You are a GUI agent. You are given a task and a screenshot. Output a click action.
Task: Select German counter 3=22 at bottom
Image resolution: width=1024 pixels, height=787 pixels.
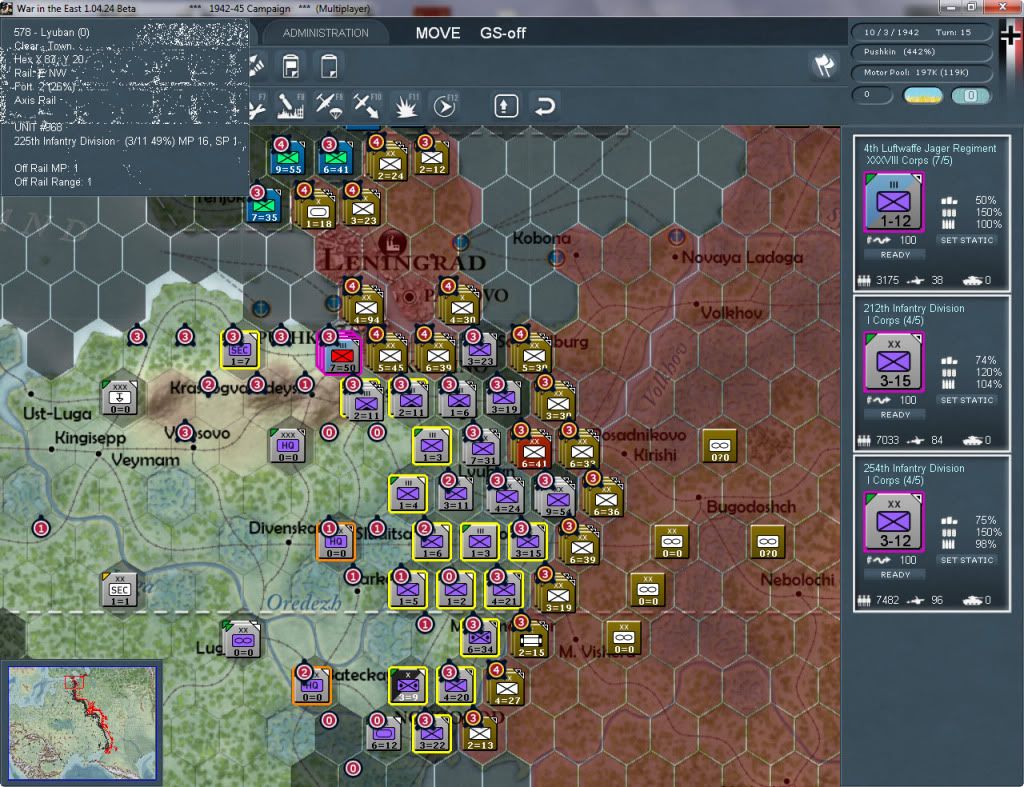(432, 734)
